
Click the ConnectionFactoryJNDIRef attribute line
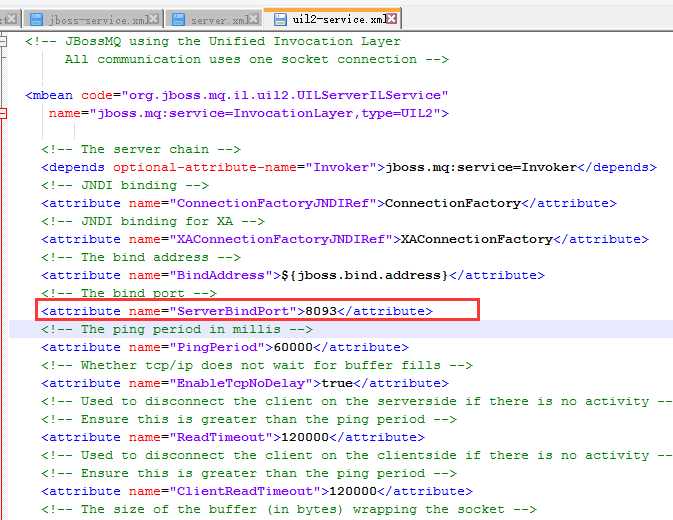coord(329,203)
